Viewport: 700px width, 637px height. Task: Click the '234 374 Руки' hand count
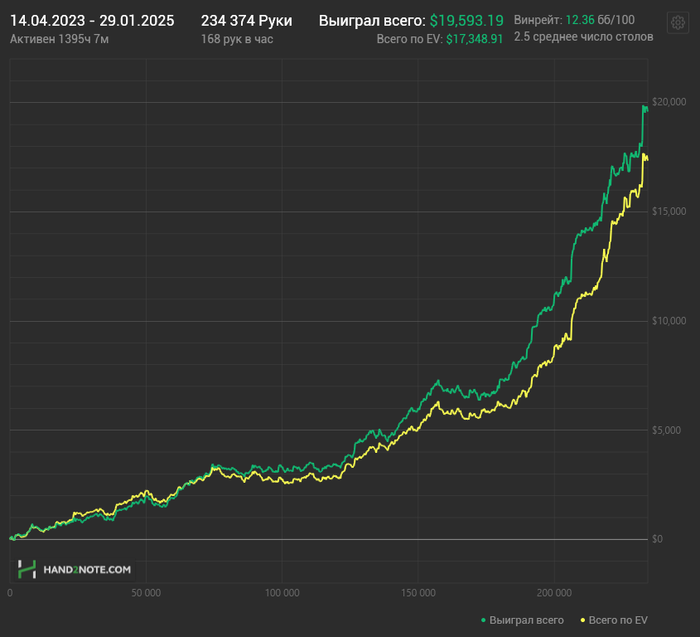pyautogui.click(x=246, y=21)
